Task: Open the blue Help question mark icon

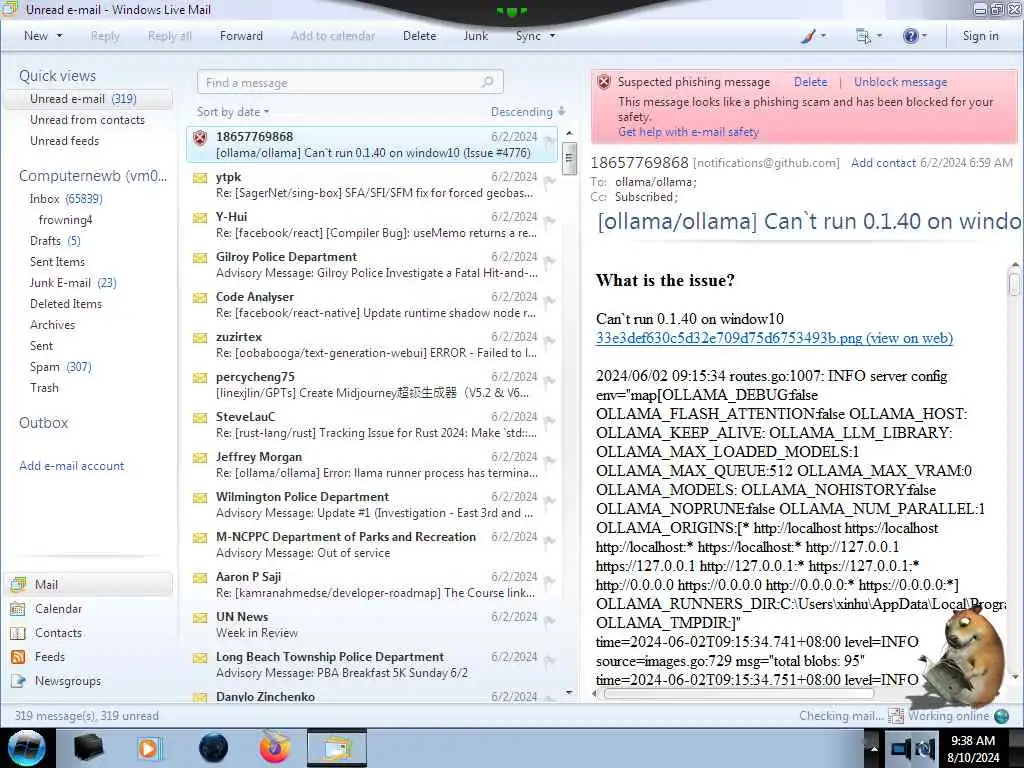Action: [x=910, y=37]
